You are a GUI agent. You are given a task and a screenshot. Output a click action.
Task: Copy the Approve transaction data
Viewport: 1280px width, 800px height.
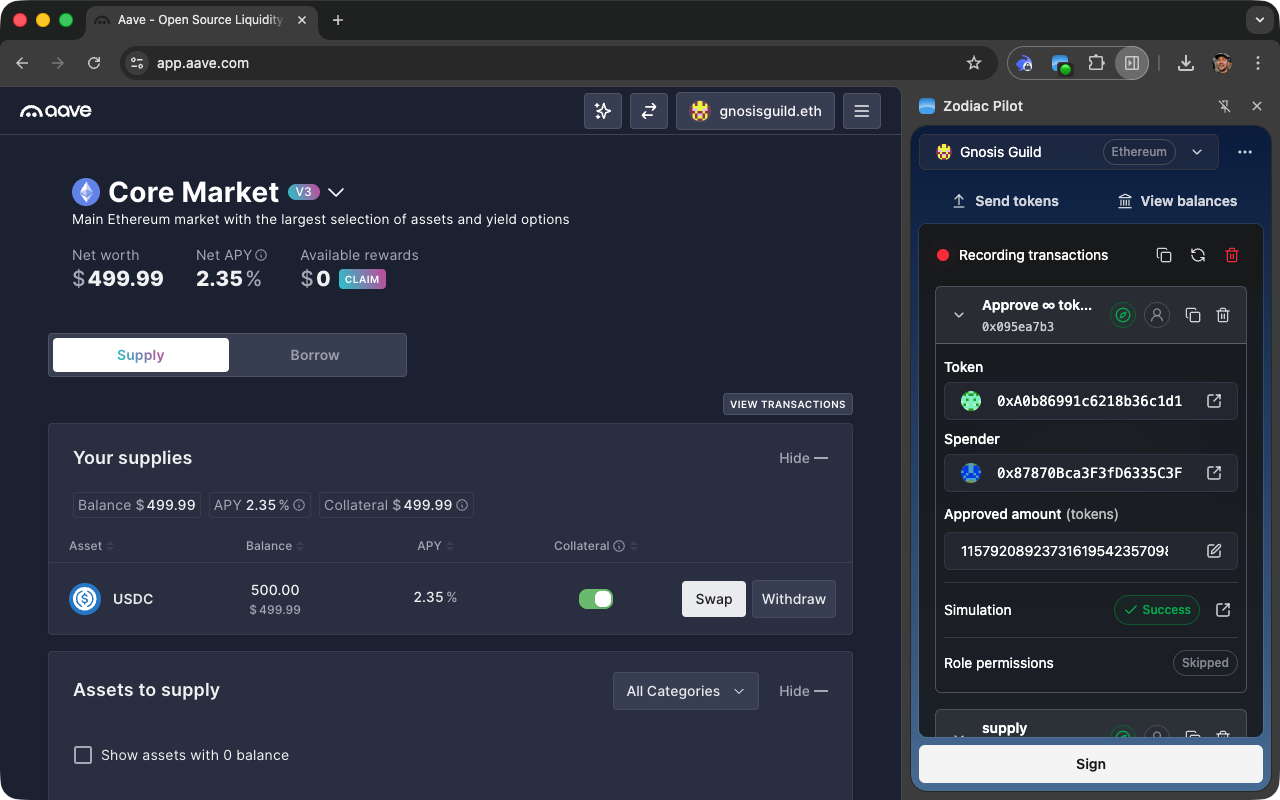coord(1193,315)
